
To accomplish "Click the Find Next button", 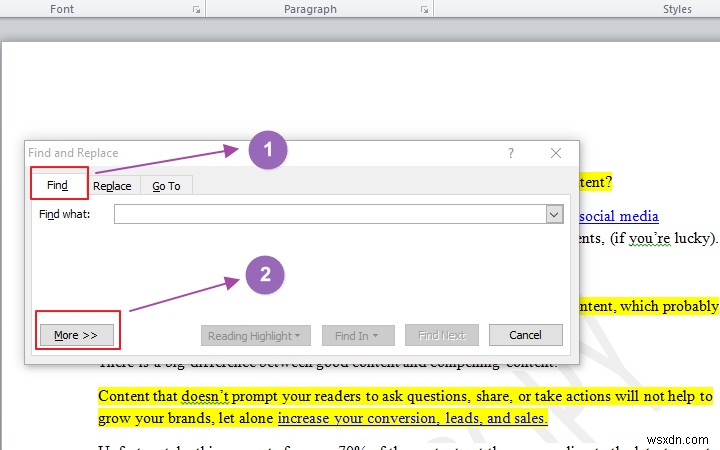I will point(442,335).
